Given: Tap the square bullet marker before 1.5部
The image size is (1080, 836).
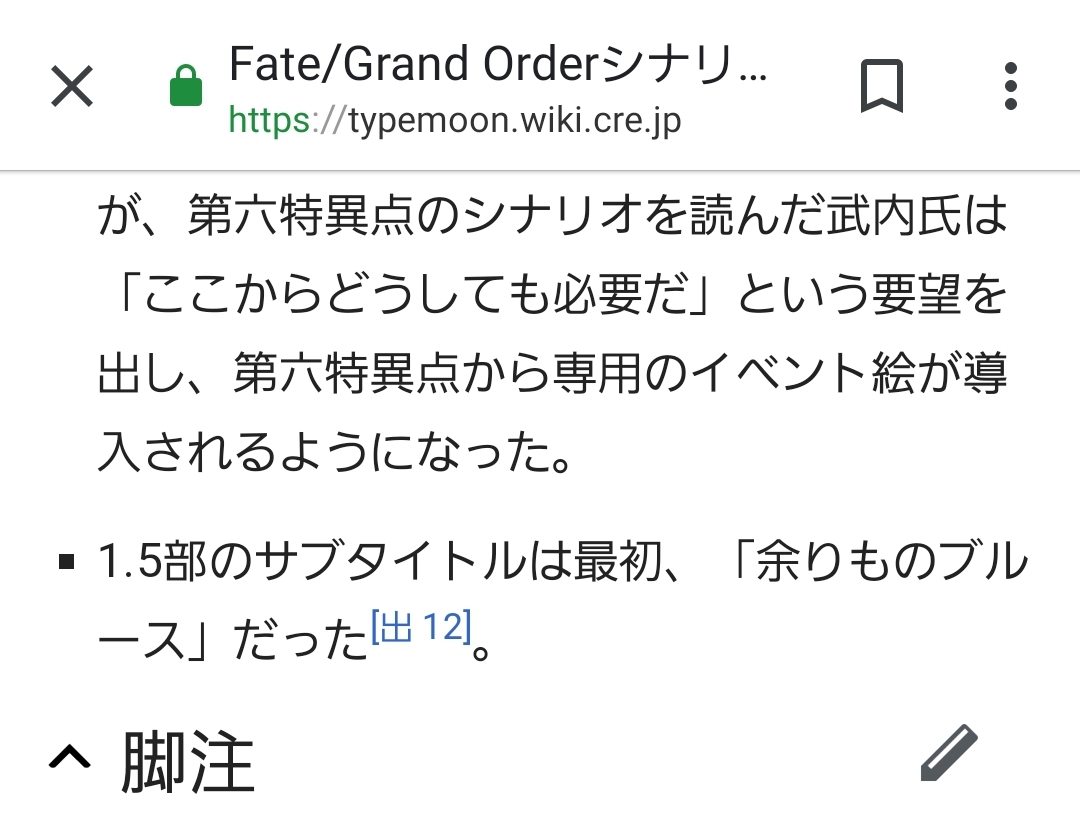Looking at the screenshot, I should (67, 563).
